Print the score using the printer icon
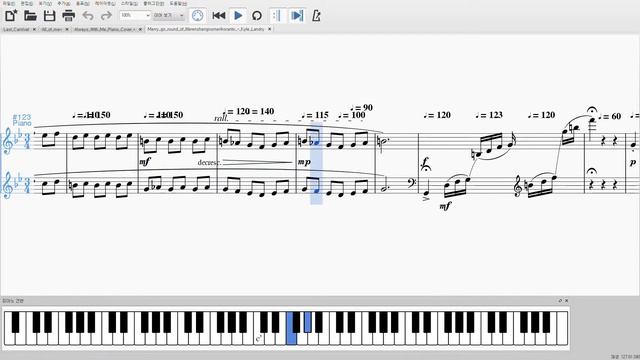The image size is (640, 360). tap(68, 16)
